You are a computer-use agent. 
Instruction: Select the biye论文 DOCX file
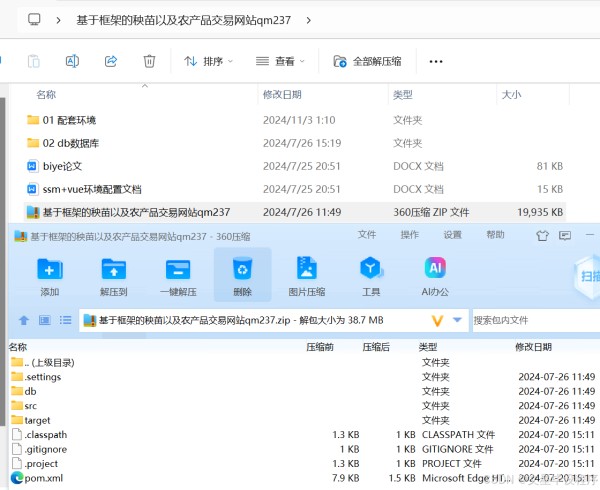tap(54, 166)
